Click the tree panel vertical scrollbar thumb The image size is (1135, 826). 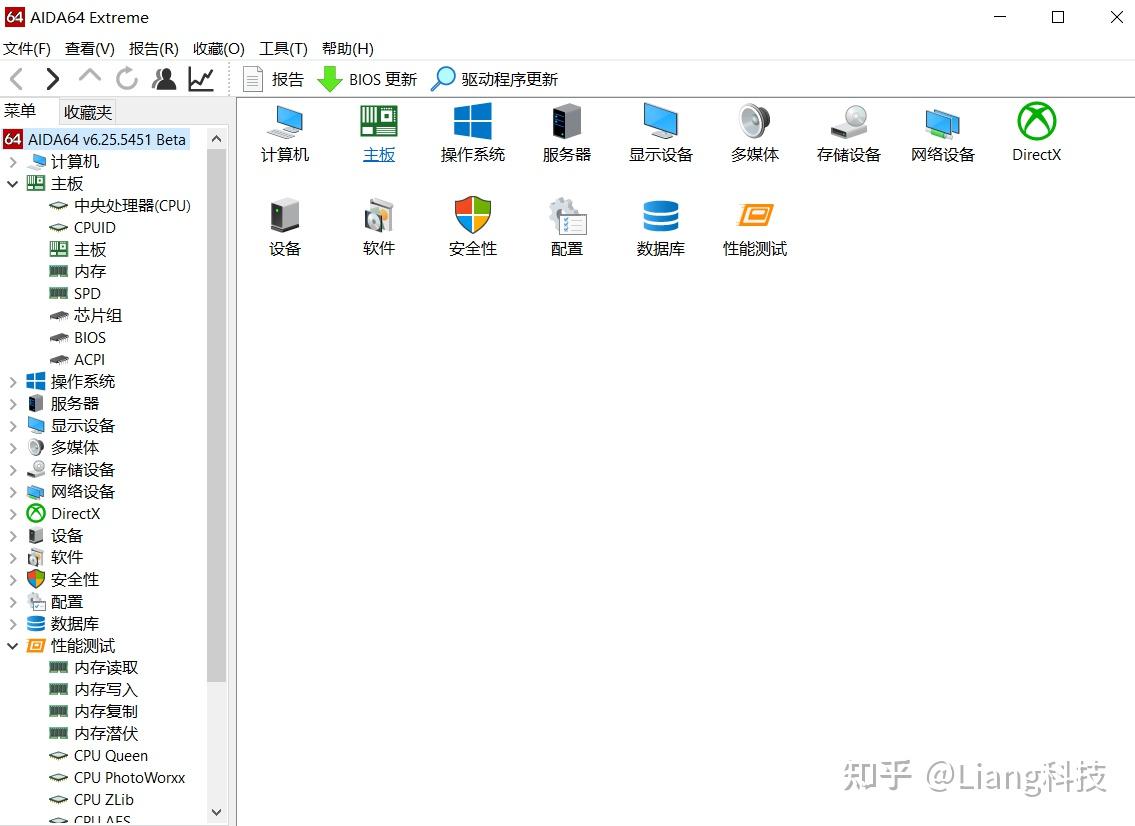tap(216, 416)
